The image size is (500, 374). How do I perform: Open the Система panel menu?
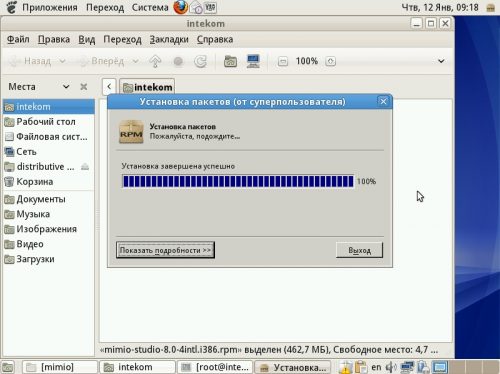click(150, 7)
